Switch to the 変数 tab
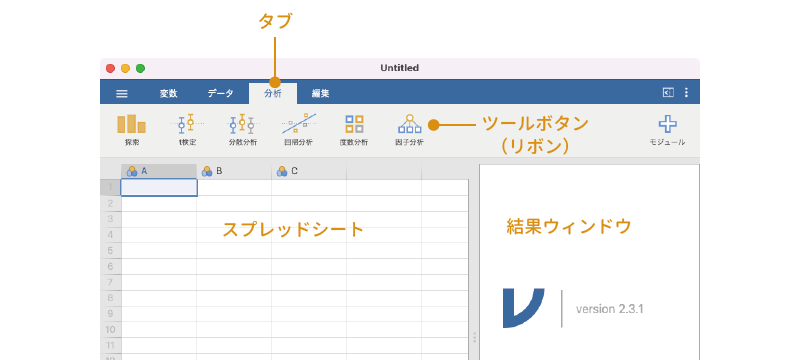The height and width of the screenshot is (360, 800). [168, 94]
